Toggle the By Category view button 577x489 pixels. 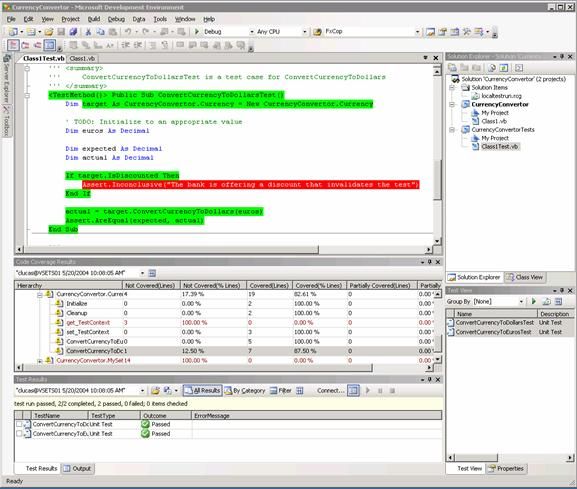pos(245,390)
